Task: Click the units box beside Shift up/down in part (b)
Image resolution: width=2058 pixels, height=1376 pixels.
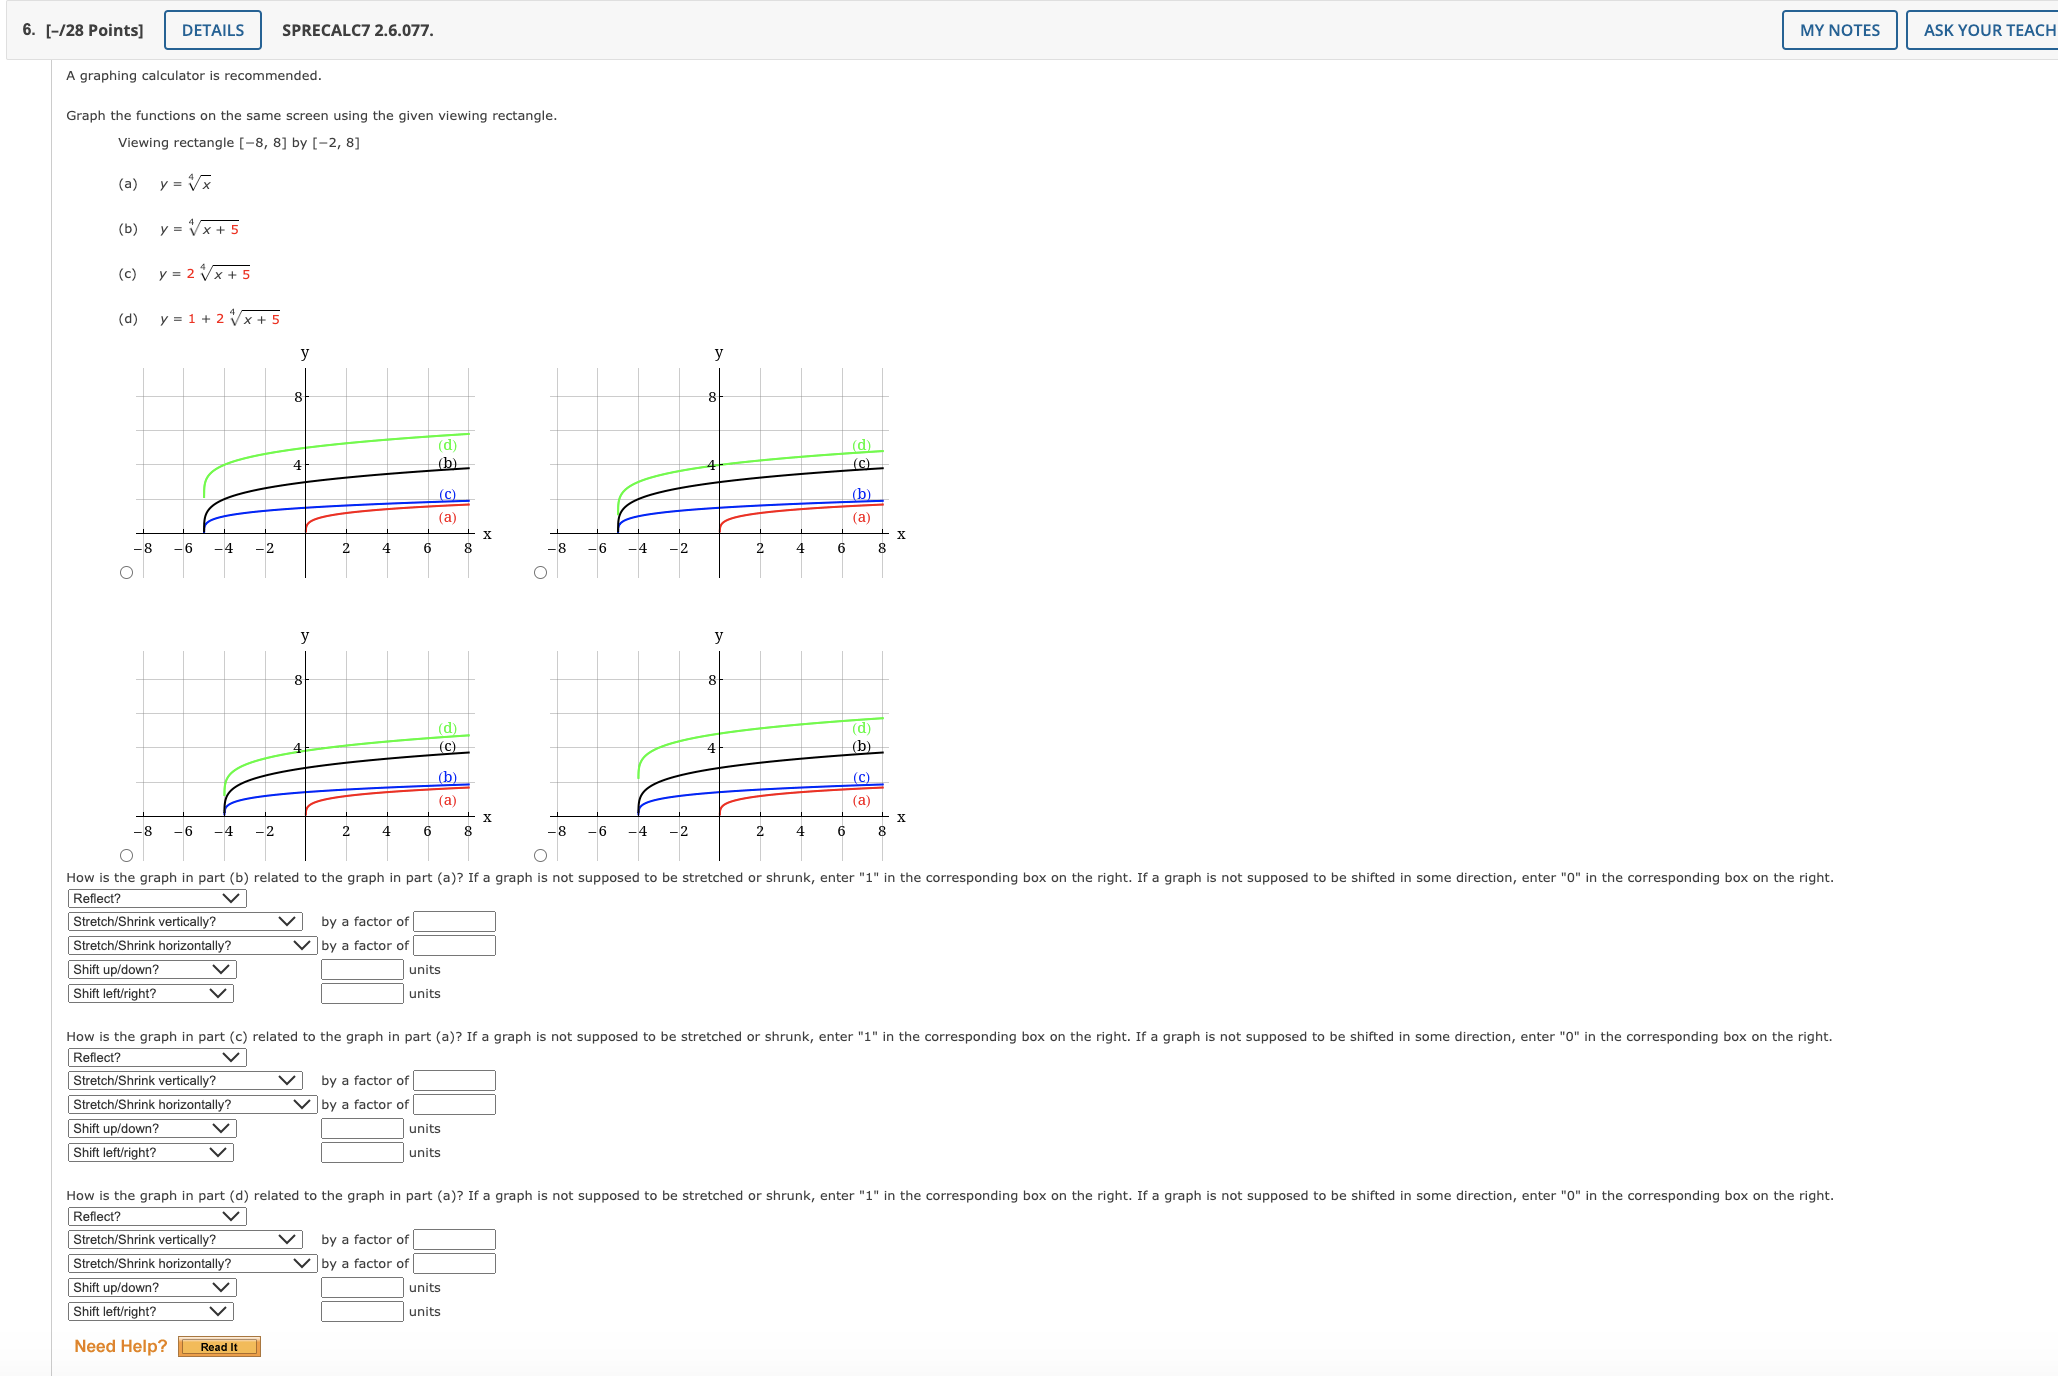Action: pos(360,969)
